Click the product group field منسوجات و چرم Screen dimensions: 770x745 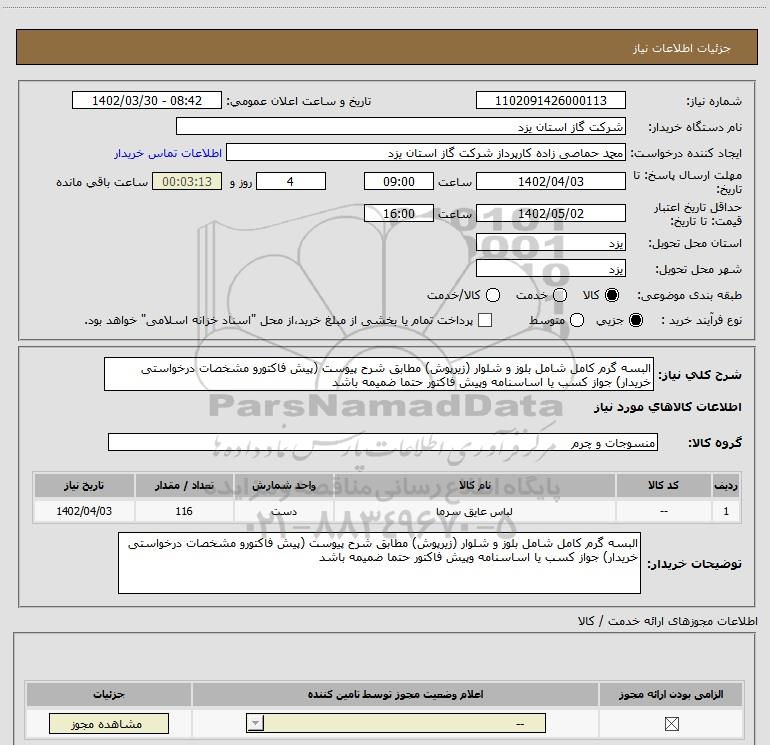[x=383, y=442]
